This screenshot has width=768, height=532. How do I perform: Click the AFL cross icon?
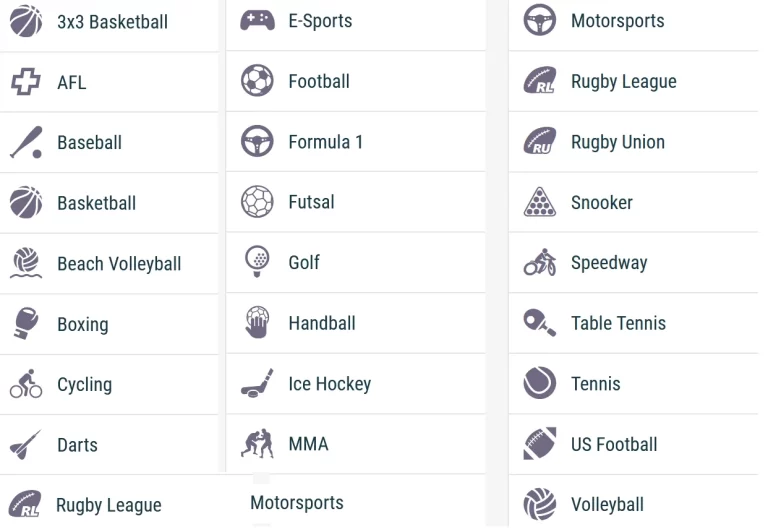tap(26, 82)
